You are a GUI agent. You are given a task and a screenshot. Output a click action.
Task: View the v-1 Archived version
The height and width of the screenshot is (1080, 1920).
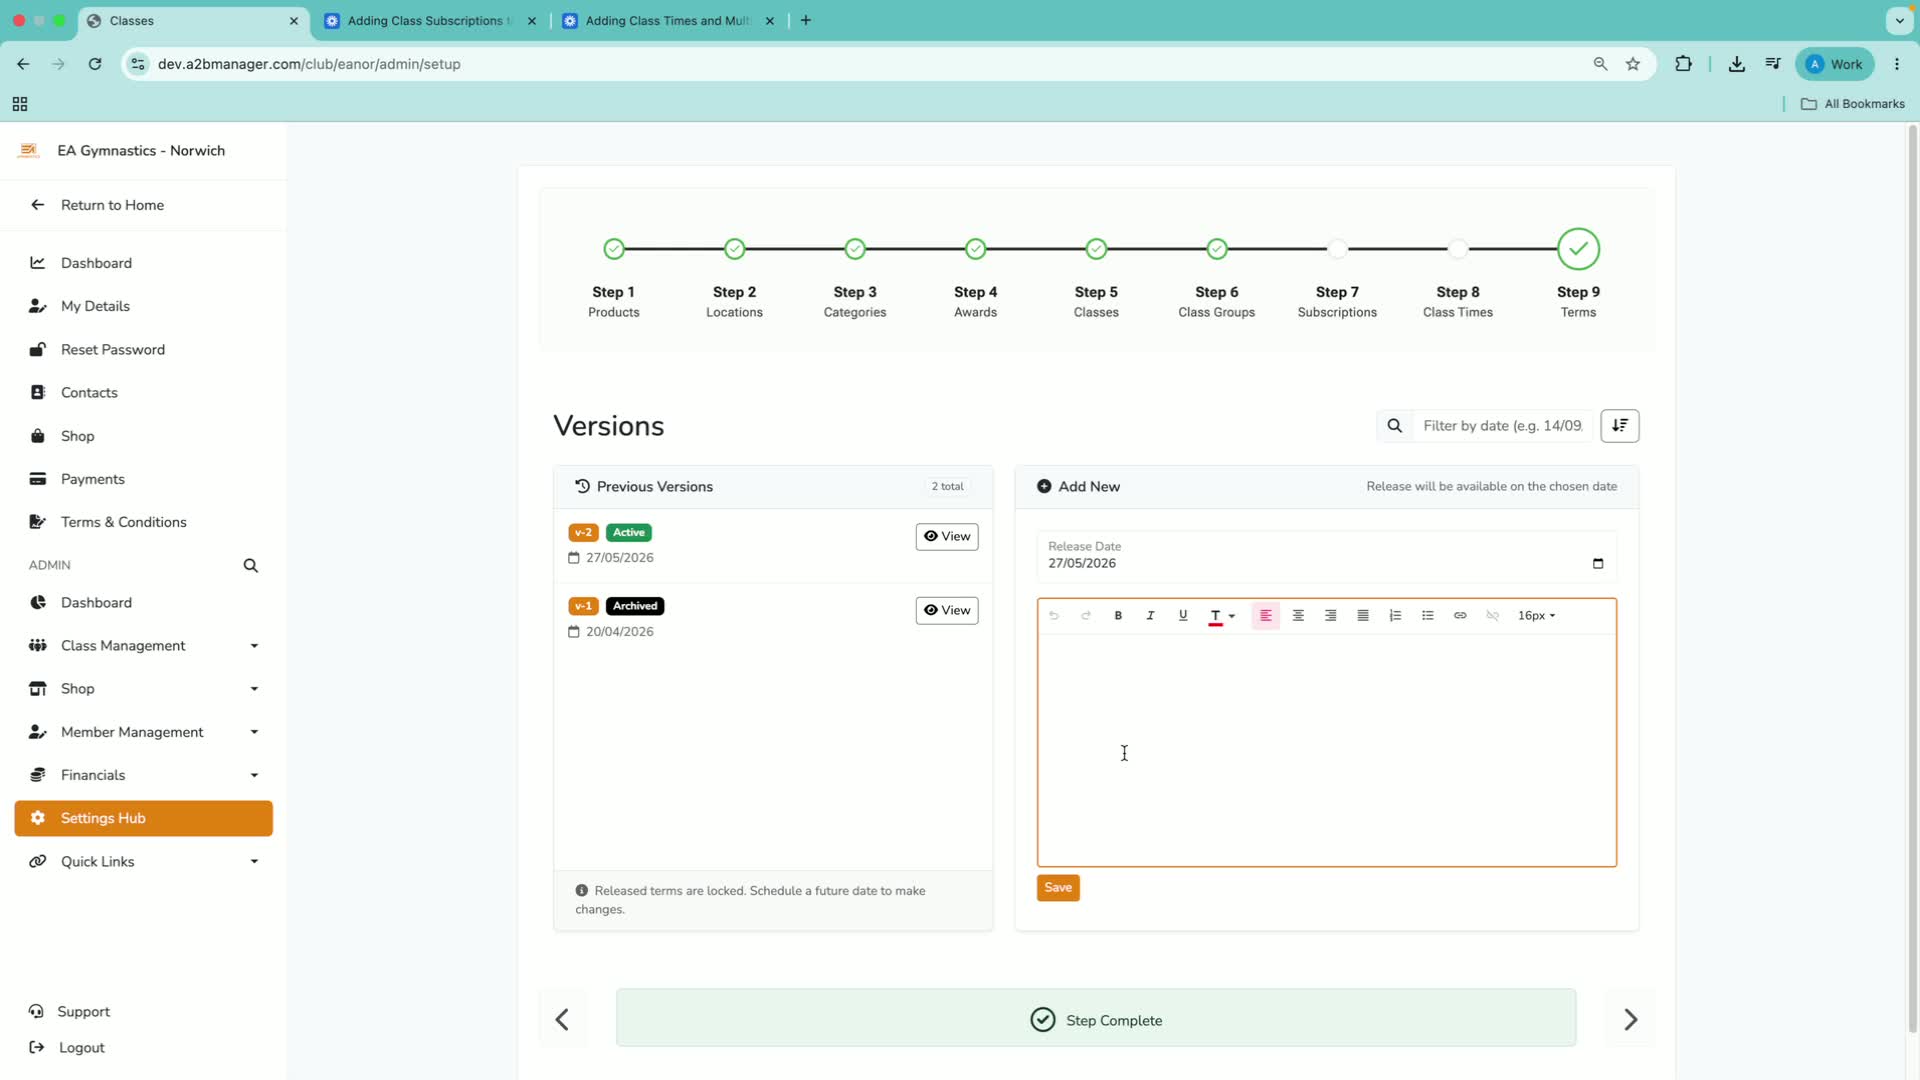[x=946, y=610]
